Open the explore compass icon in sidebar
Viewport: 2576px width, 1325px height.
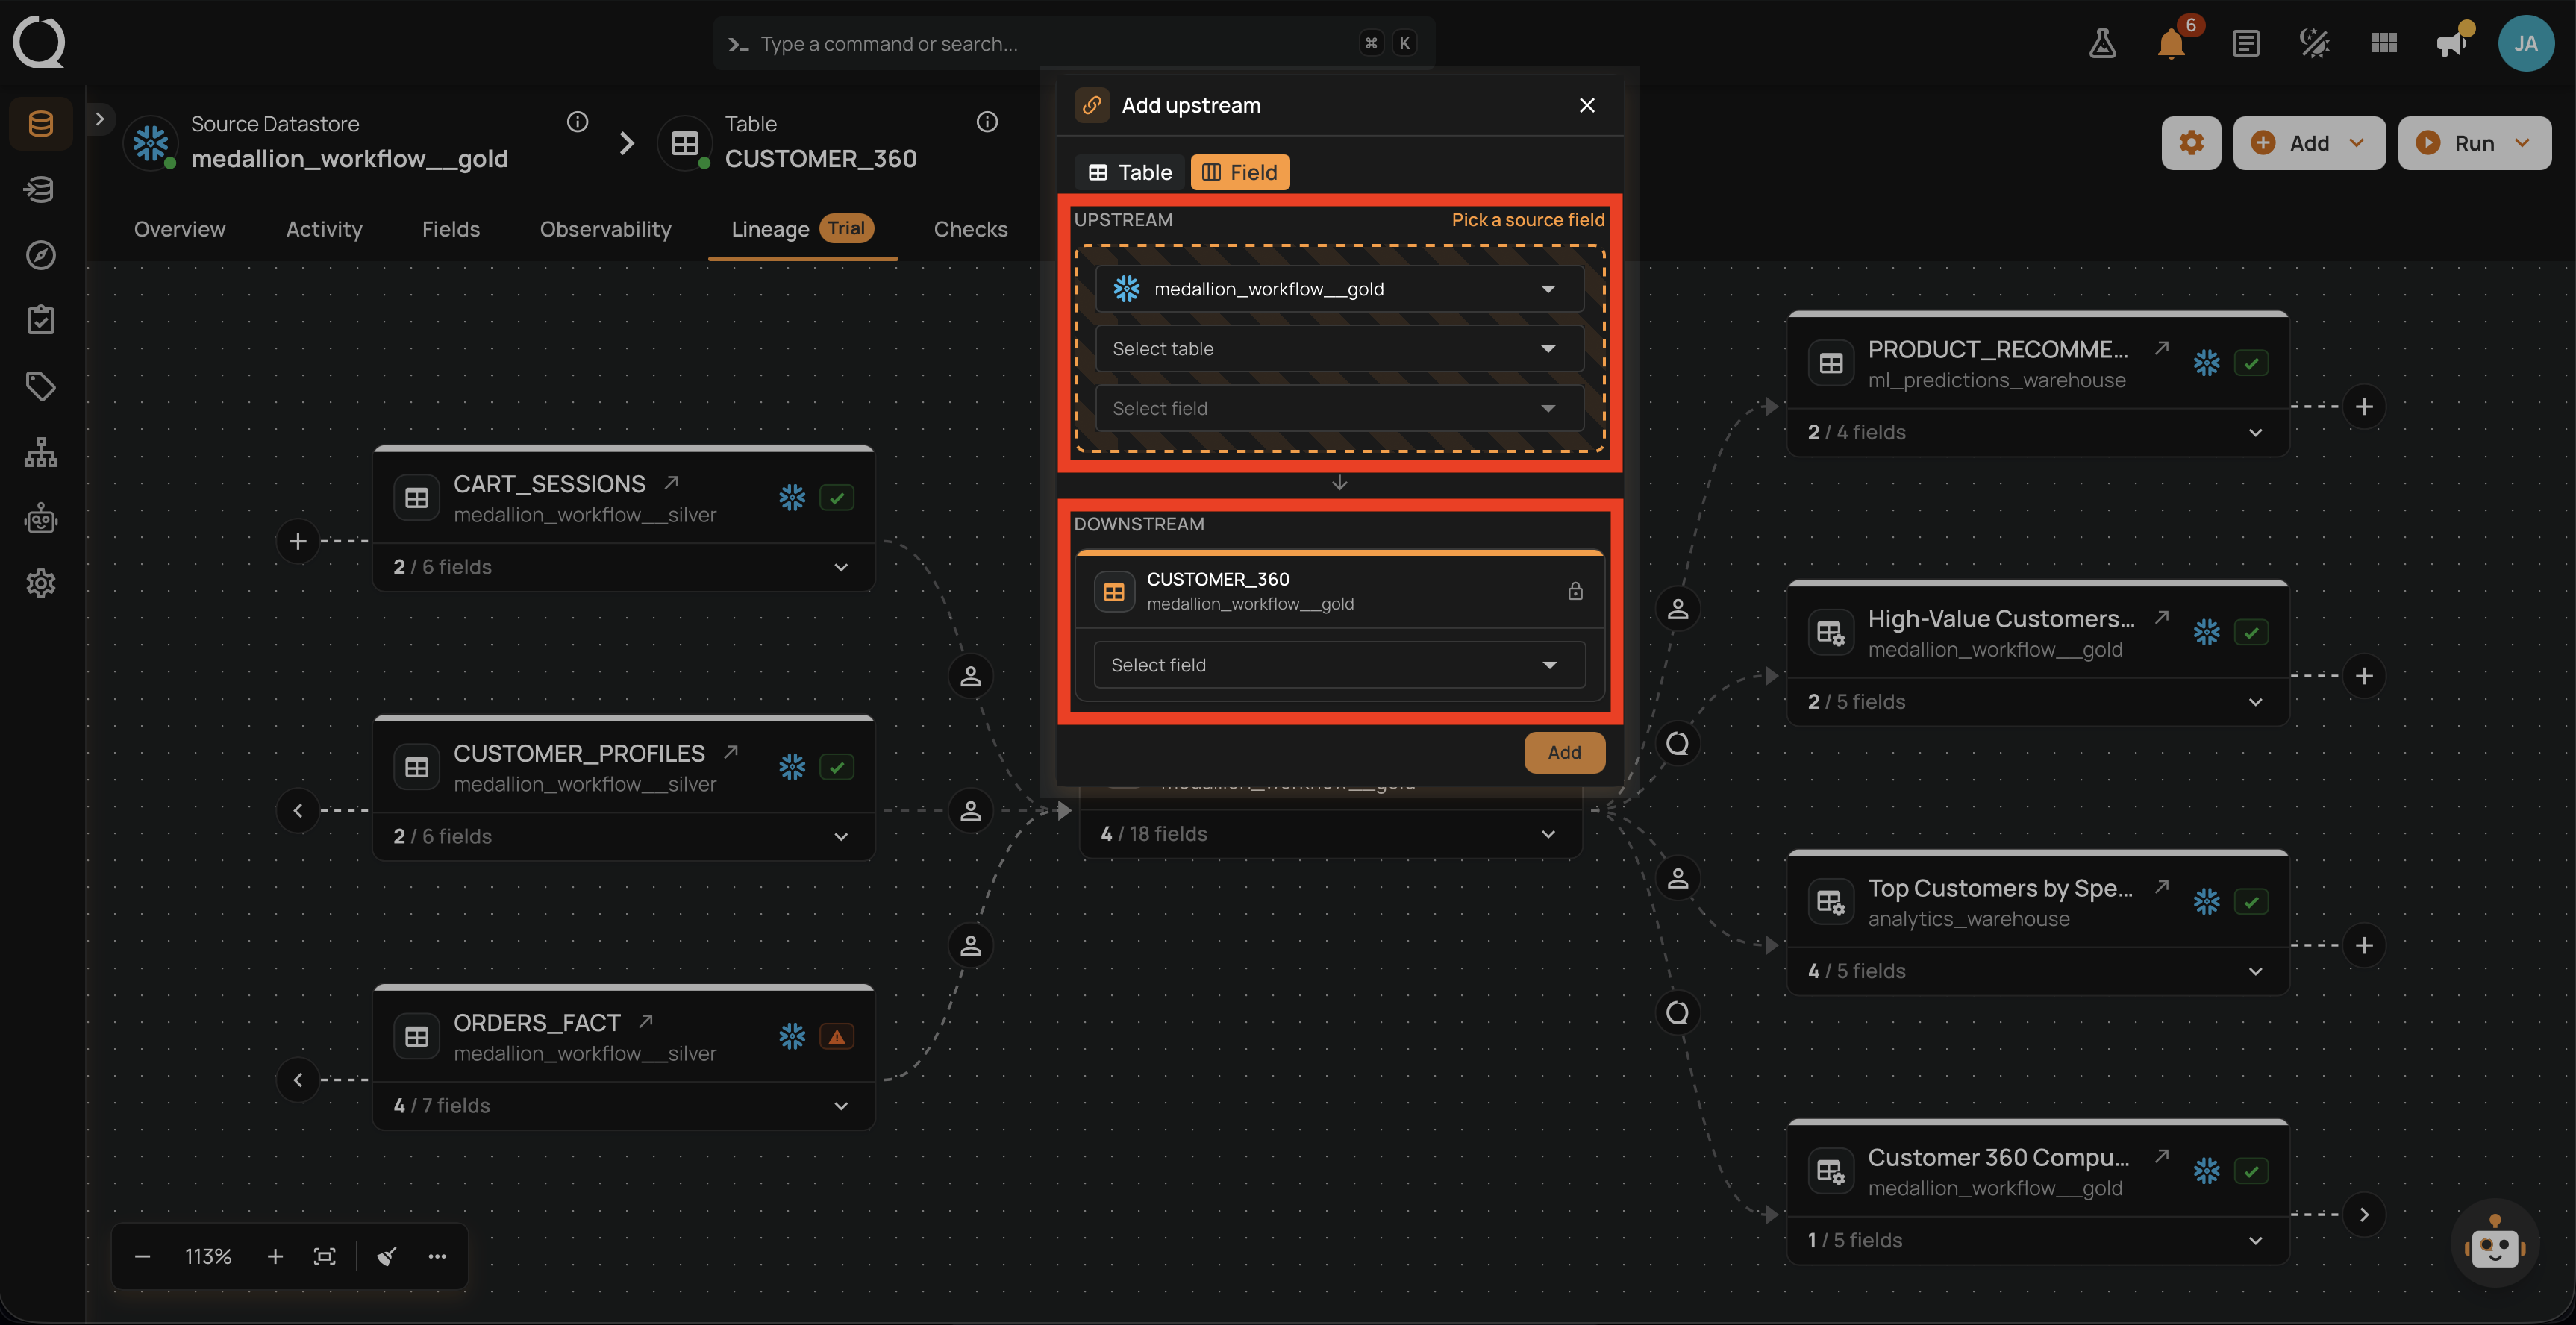pos(40,255)
